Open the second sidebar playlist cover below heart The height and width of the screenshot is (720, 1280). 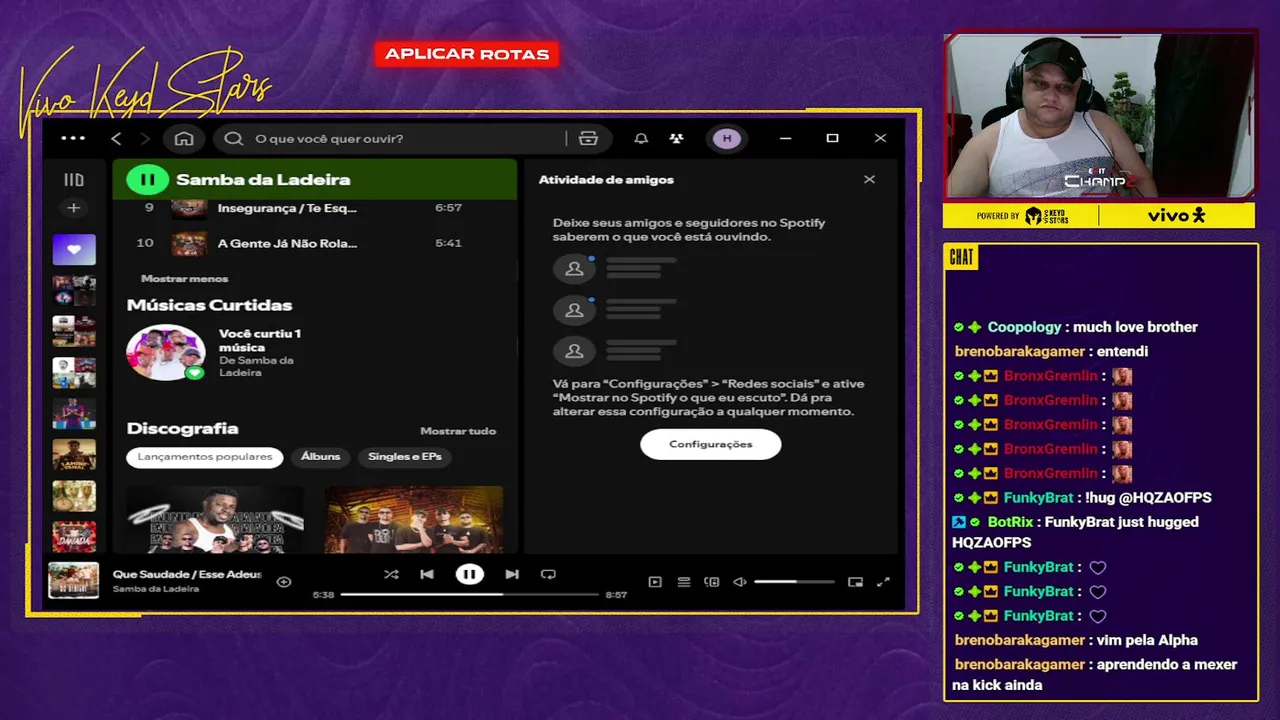point(74,331)
